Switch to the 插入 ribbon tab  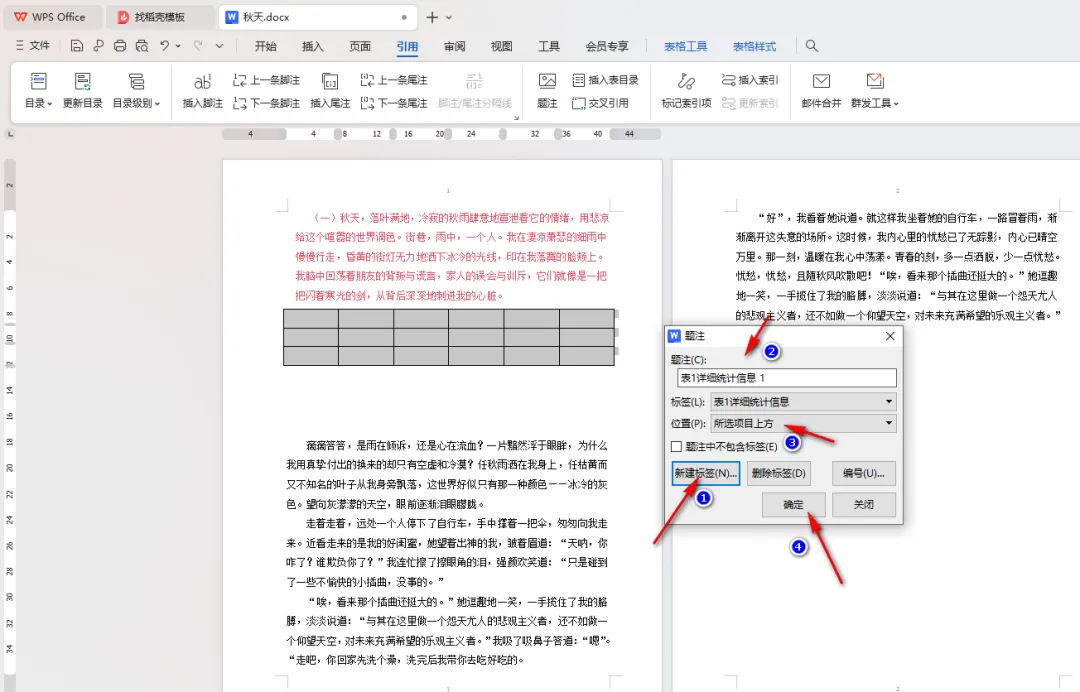pos(313,46)
